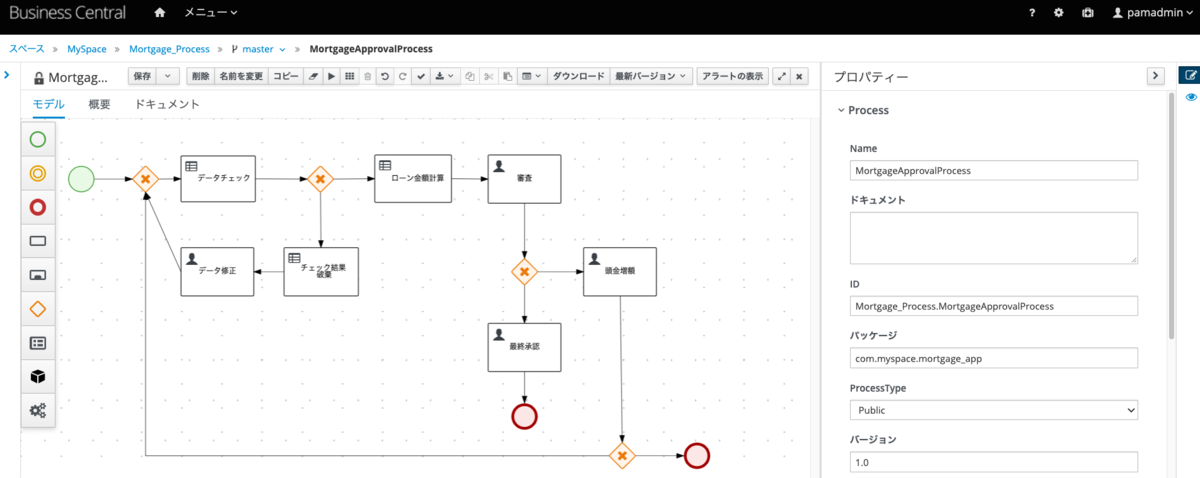The width and height of the screenshot is (1200, 478).
Task: Open the 最新バージョン version dropdown
Action: [651, 76]
